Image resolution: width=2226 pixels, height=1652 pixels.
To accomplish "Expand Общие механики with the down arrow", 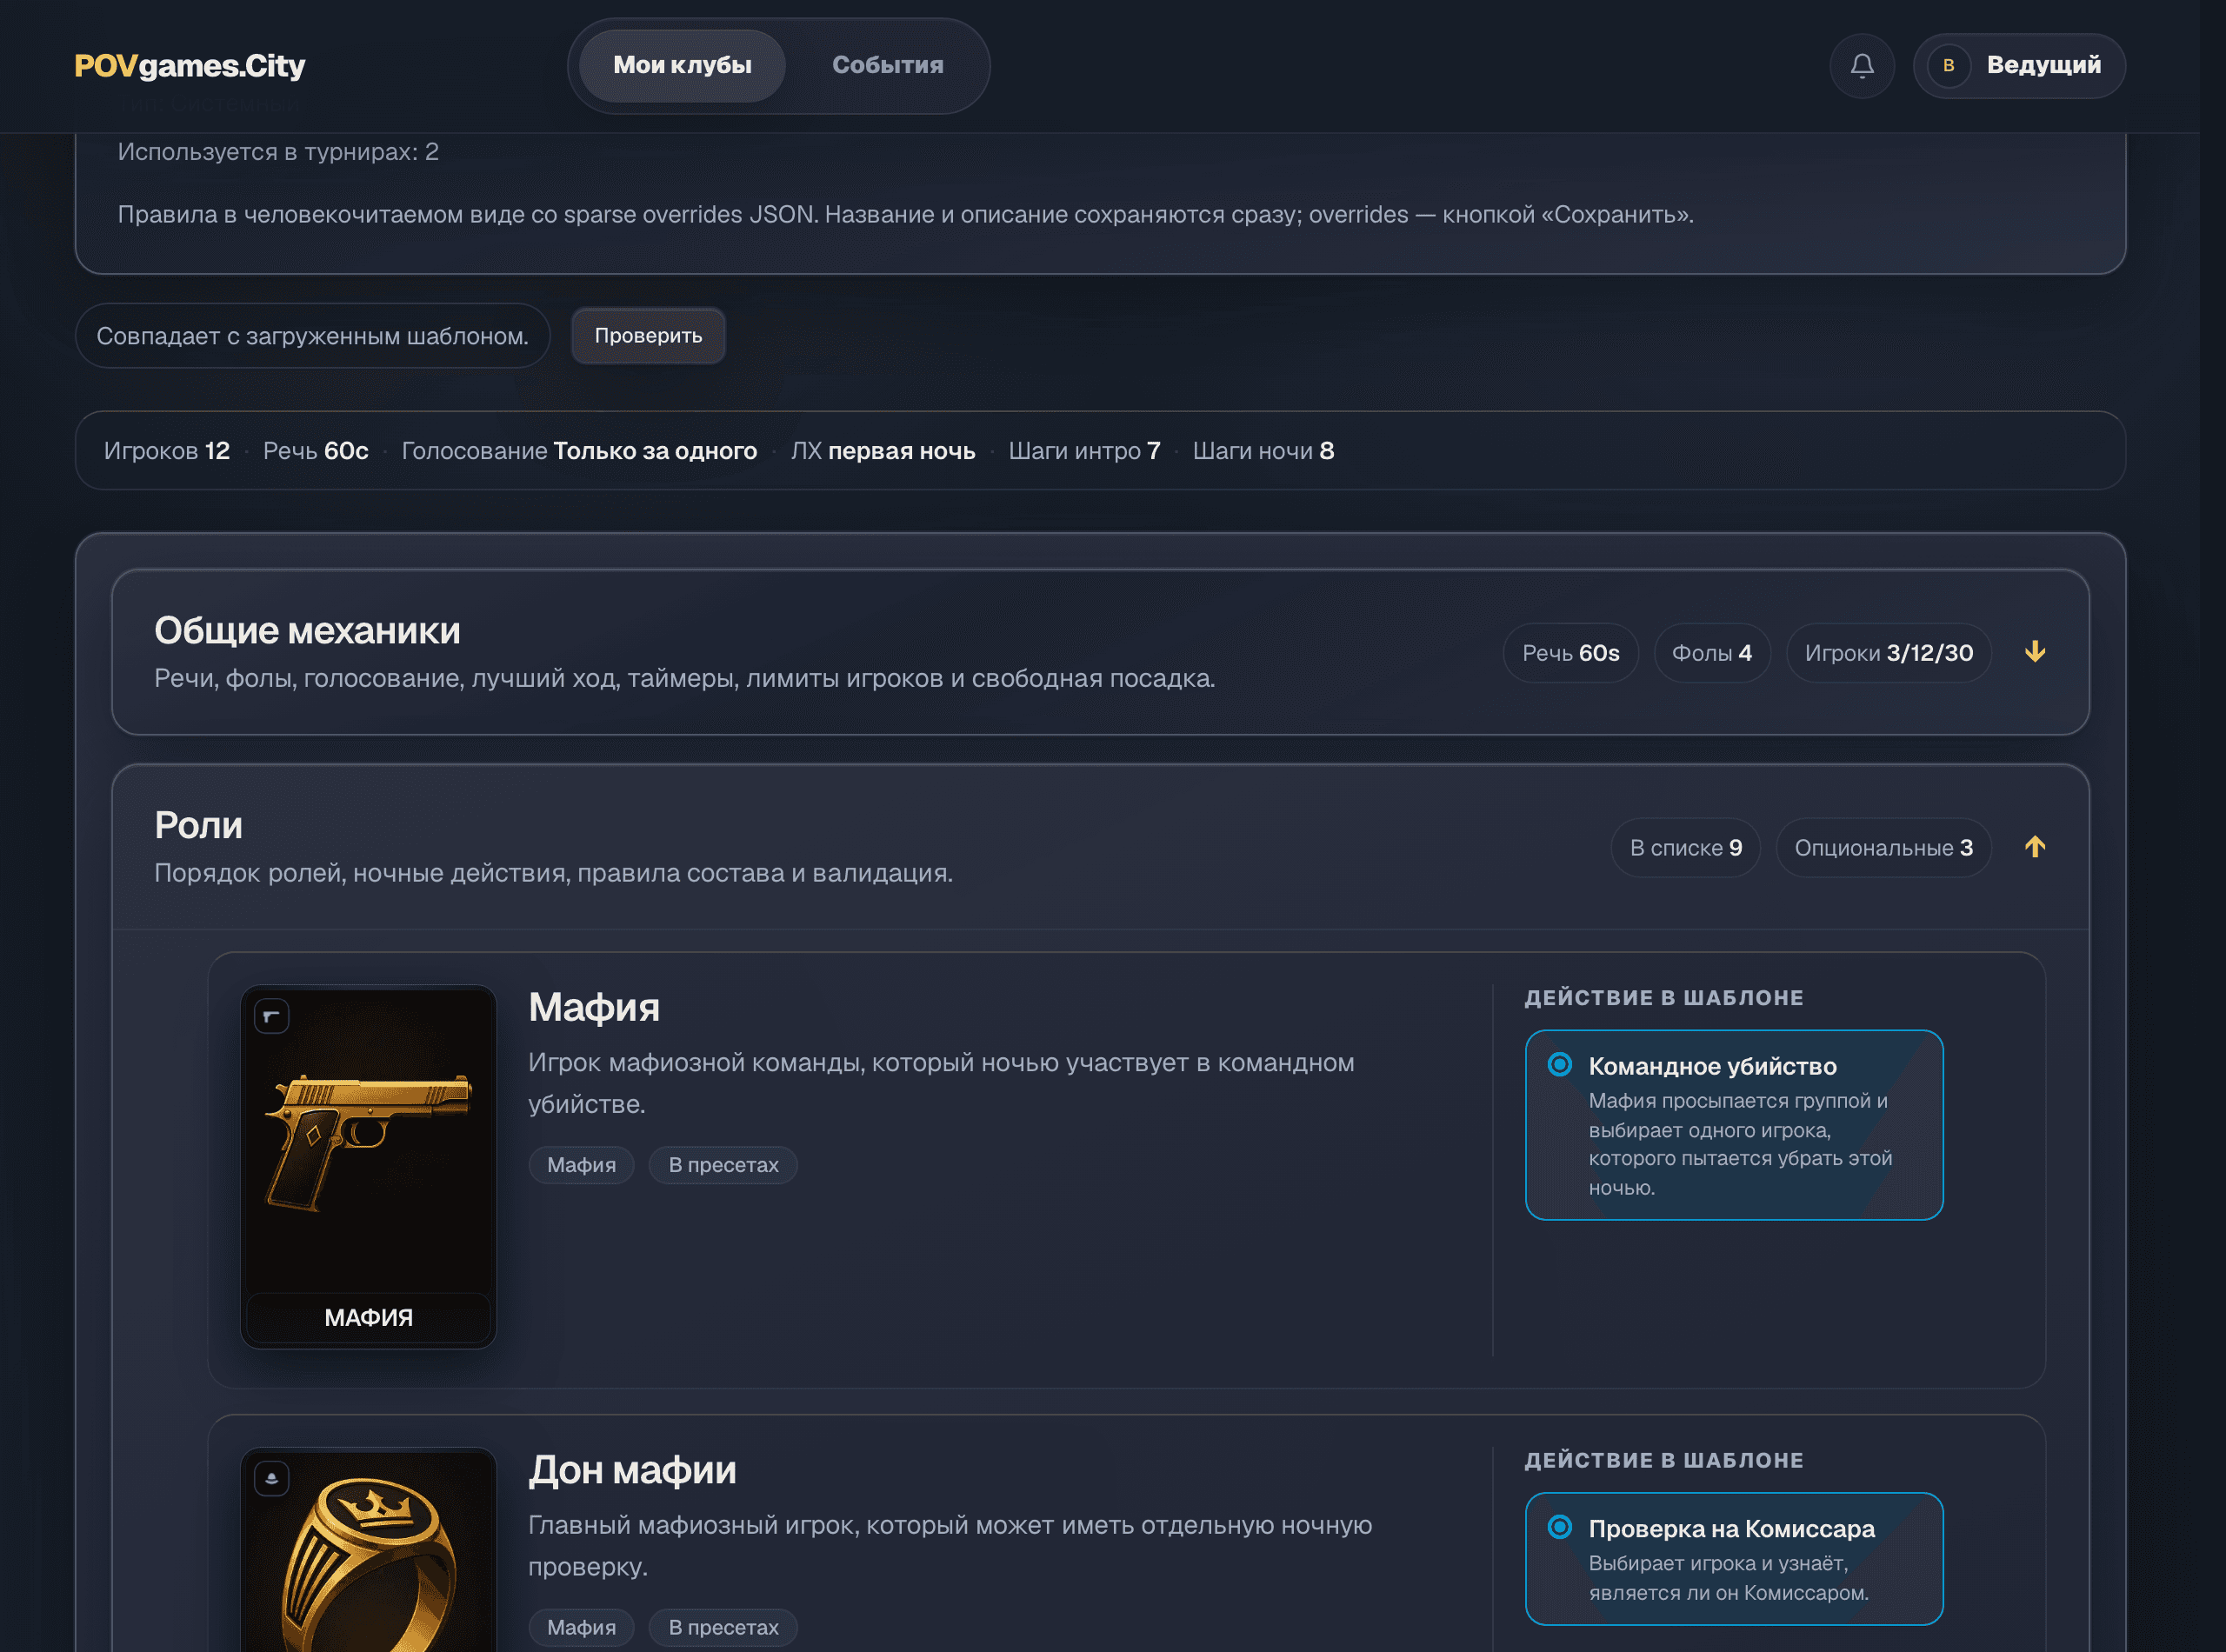I will [2034, 652].
